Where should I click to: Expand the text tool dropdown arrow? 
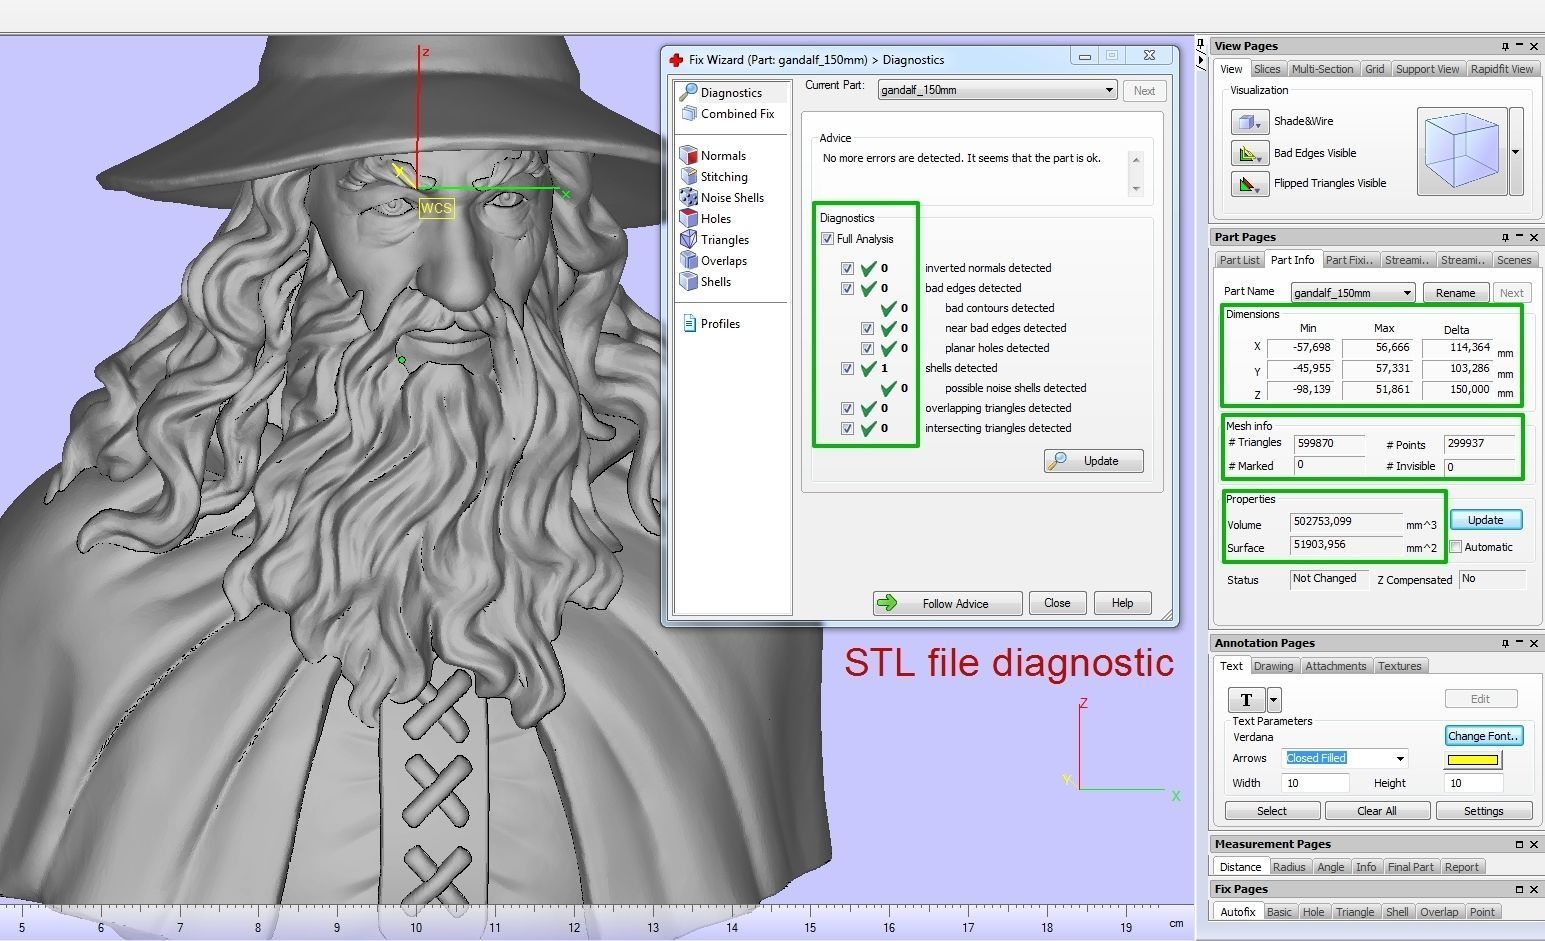1274,699
